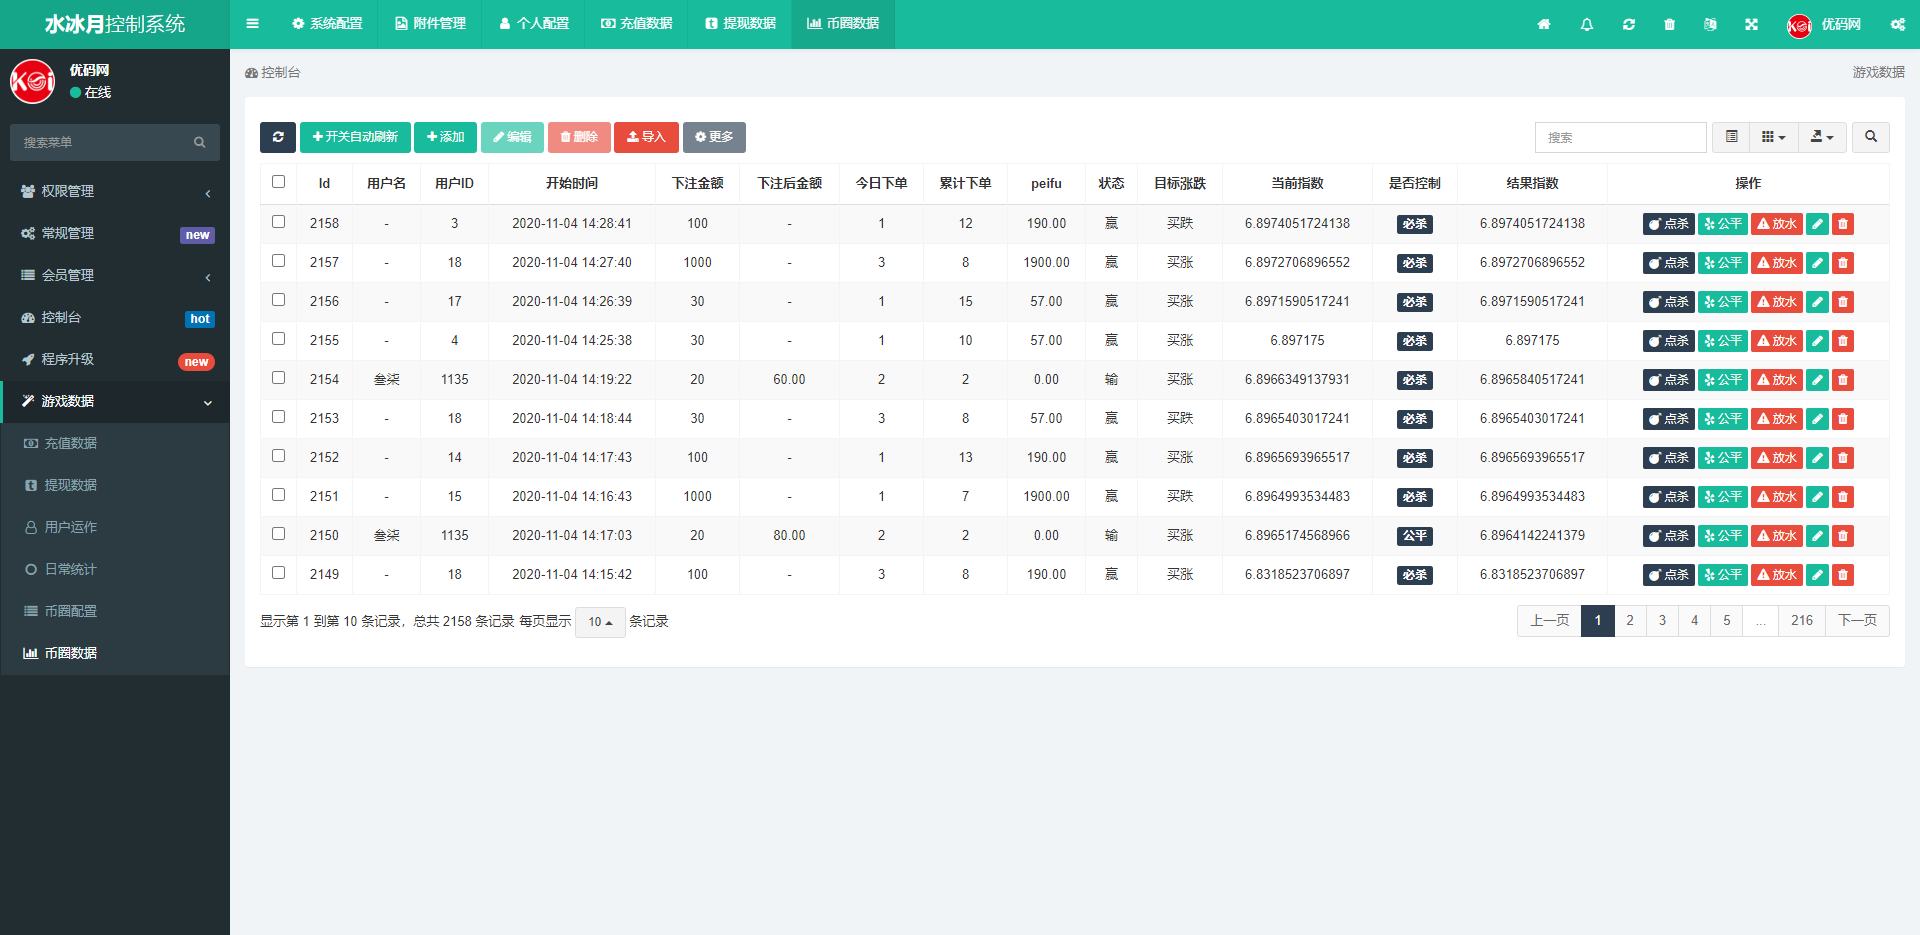Open the page size dropdown showing 10
Screen dimensions: 1920x935
600,622
